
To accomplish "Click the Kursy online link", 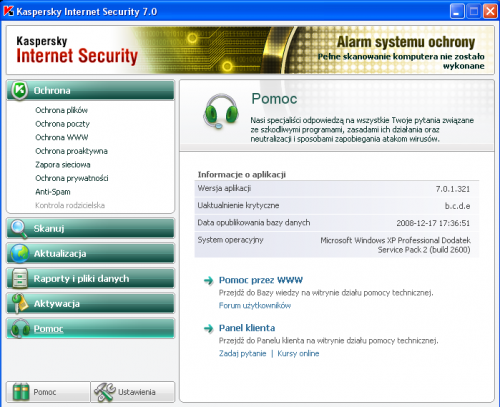I will click(x=298, y=353).
